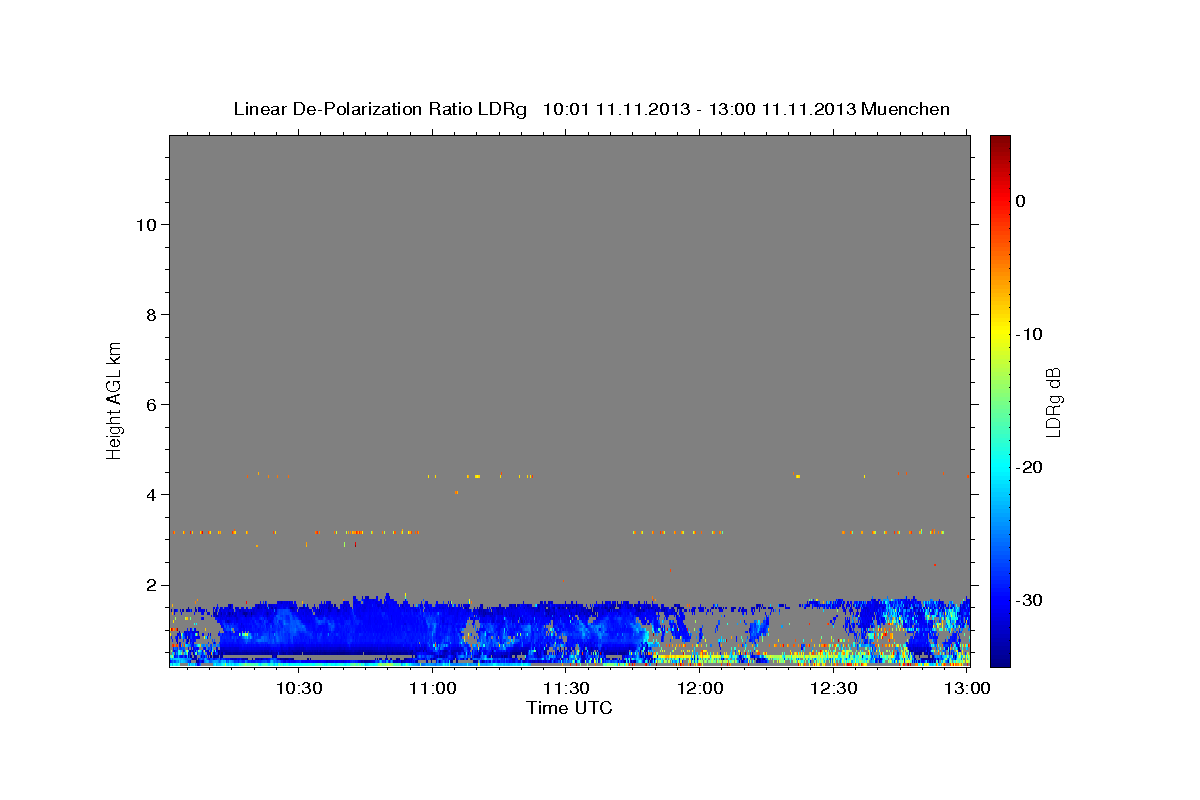
Task: Click the colorbar value -30
Action: 1030,600
